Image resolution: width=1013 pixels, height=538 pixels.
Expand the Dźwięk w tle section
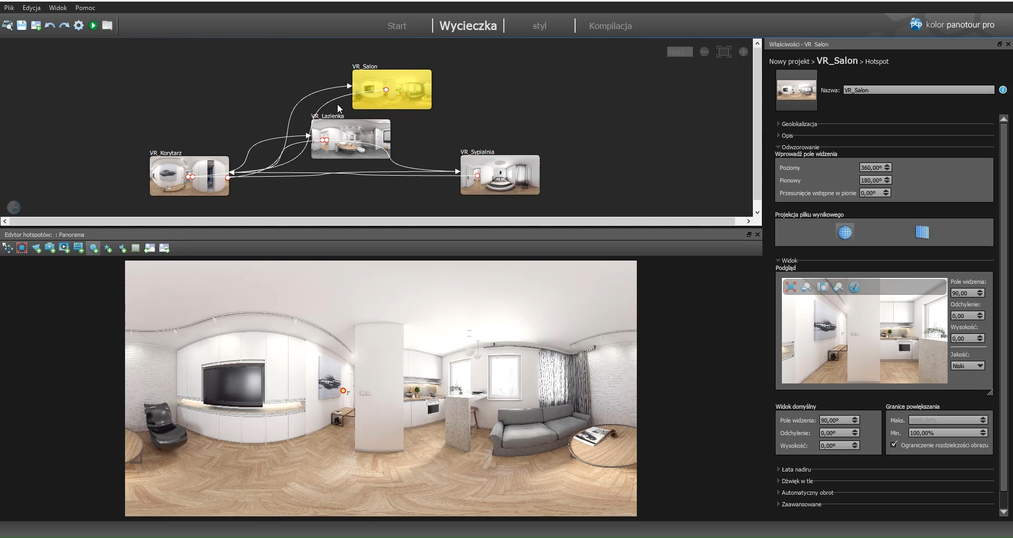pyautogui.click(x=799, y=480)
